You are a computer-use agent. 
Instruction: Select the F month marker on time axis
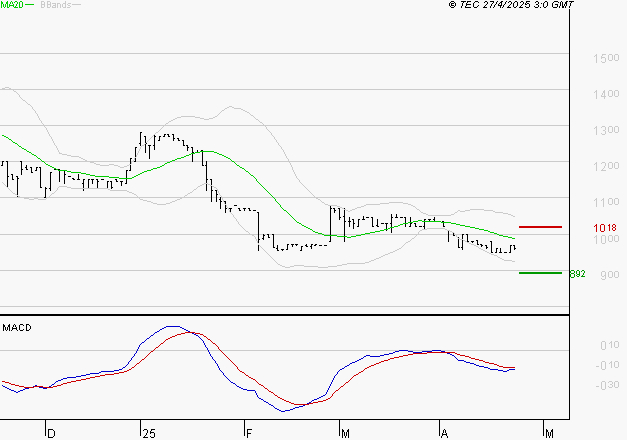[247, 432]
